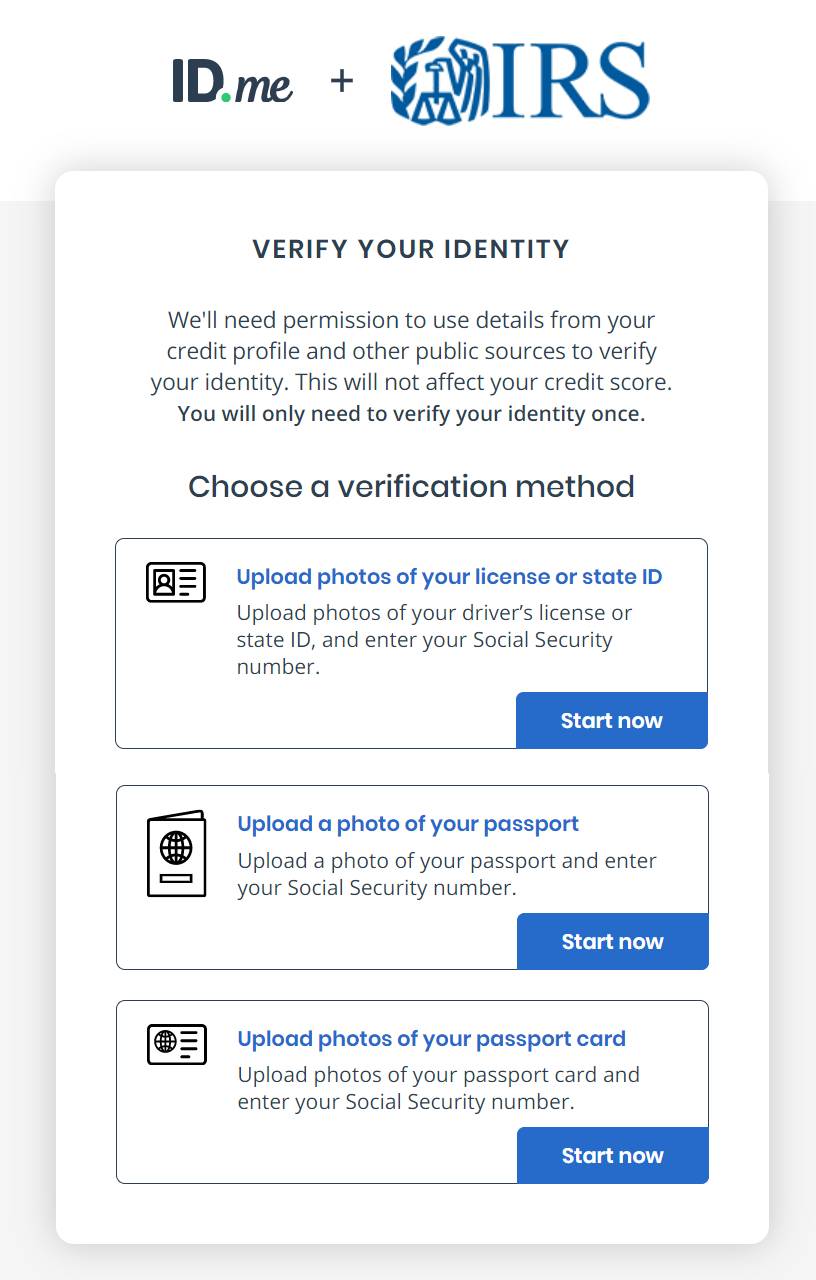Click the "VERIFY YOUR IDENTITY" heading
Viewport: 816px width, 1280px height.
tap(411, 249)
